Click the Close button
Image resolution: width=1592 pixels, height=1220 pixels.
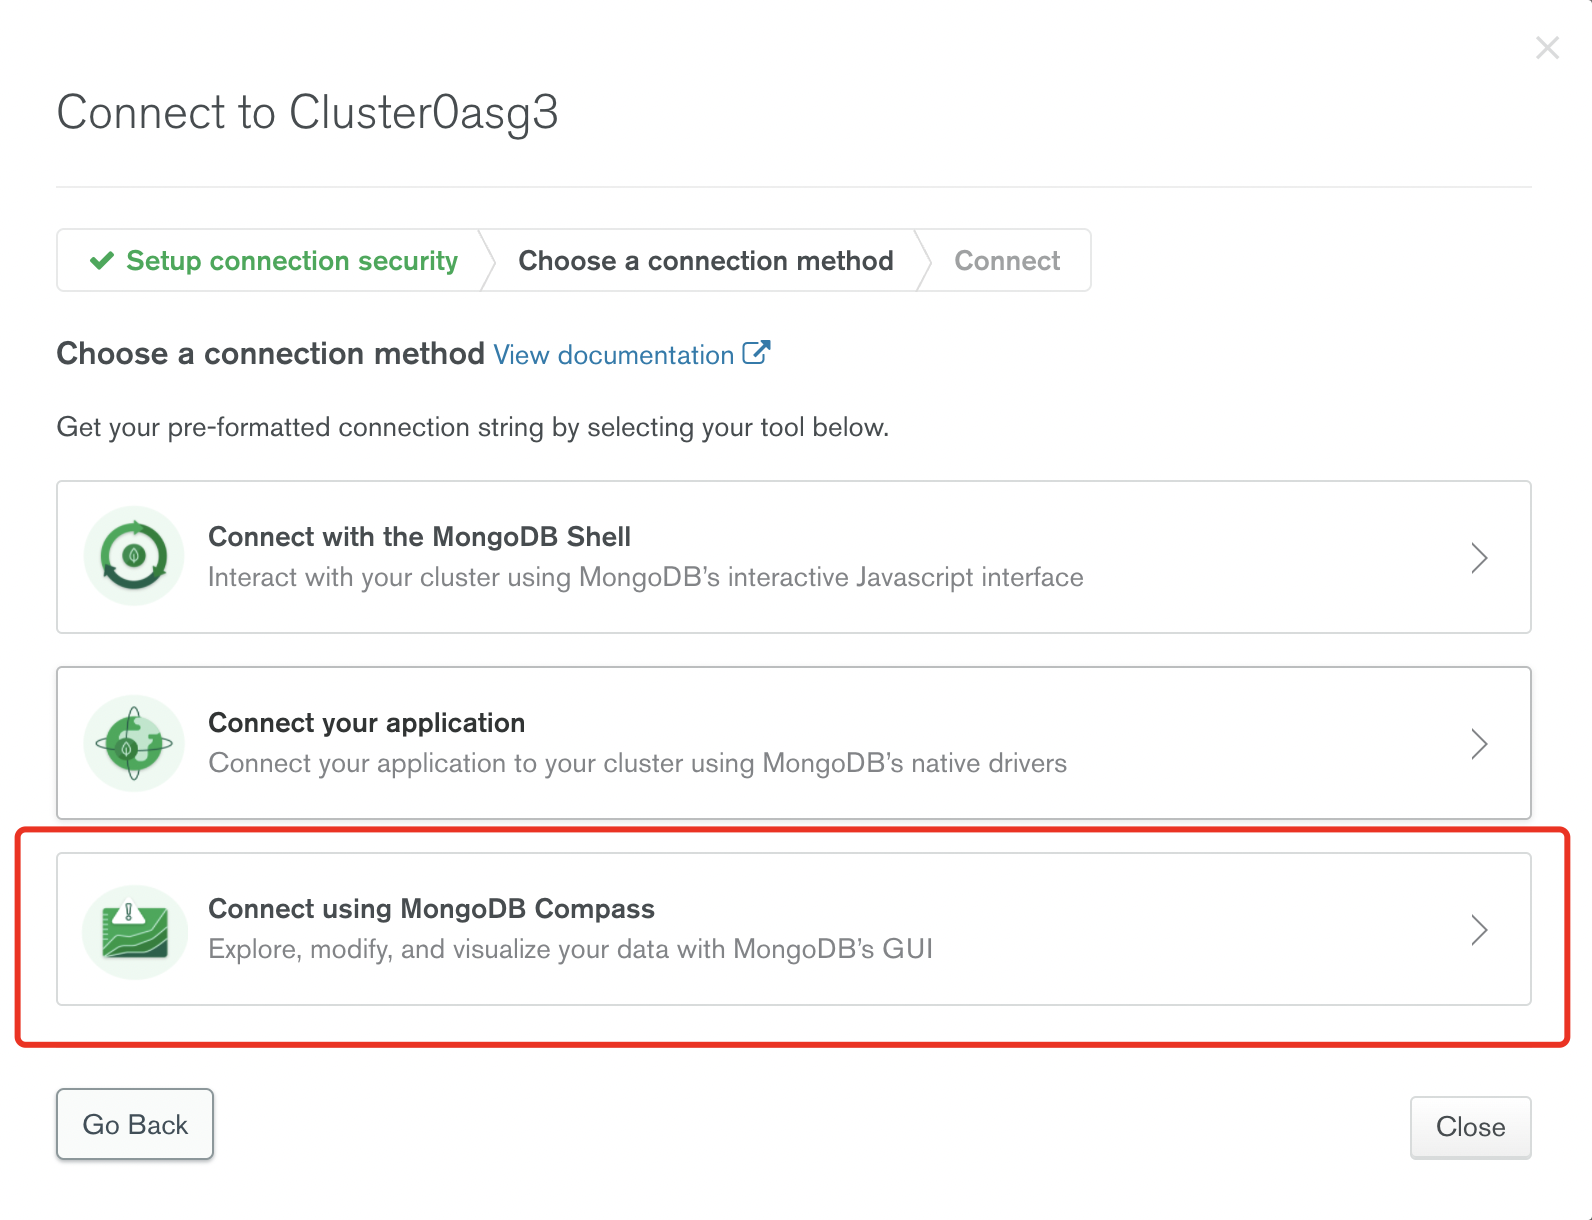coord(1470,1127)
